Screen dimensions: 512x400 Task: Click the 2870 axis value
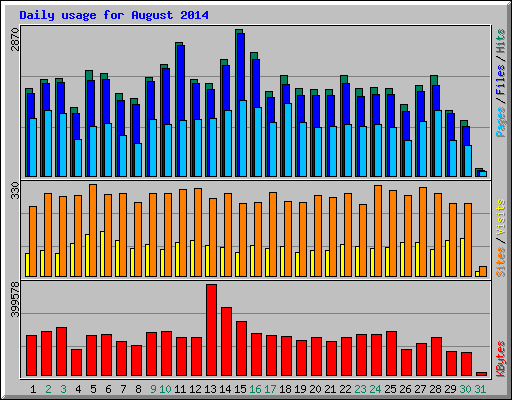(x=15, y=40)
